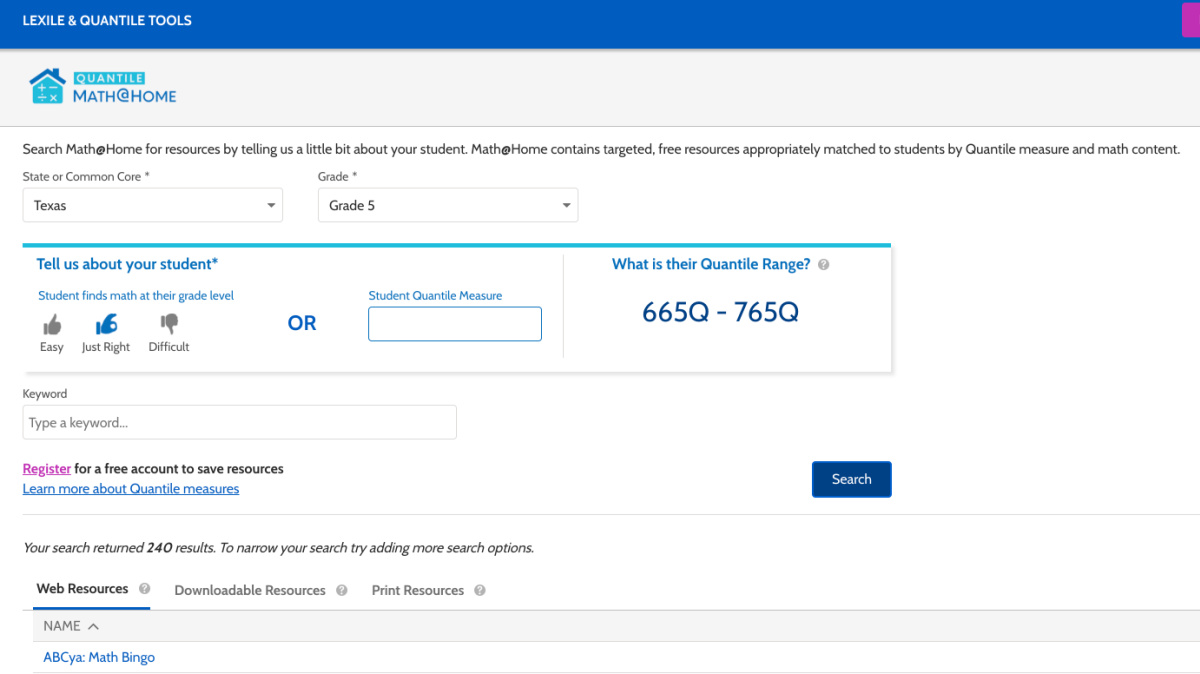Select the Easy thumbs-up icon
Screen dimensions: 1200x674
[x=52, y=325]
